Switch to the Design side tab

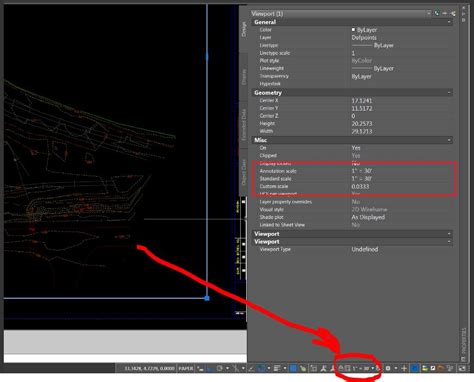pyautogui.click(x=244, y=29)
